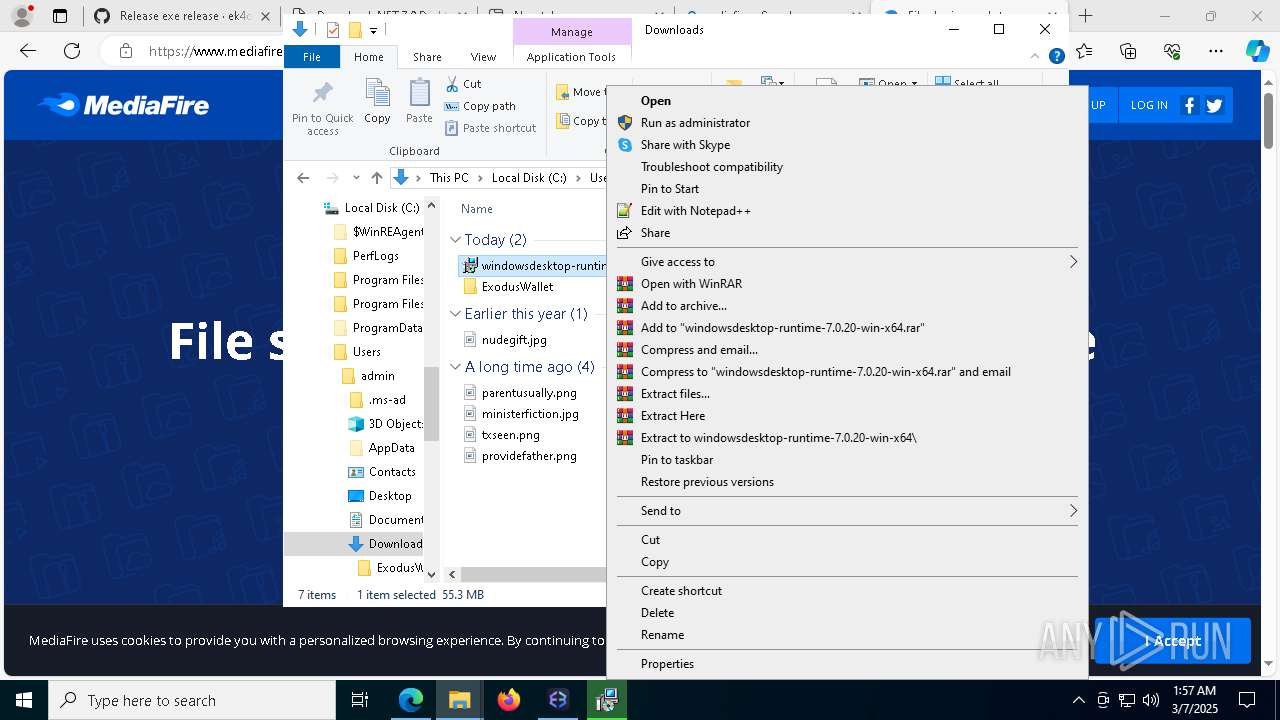Click the Cut scissors icon in ribbon
1280x720 pixels.
point(452,84)
